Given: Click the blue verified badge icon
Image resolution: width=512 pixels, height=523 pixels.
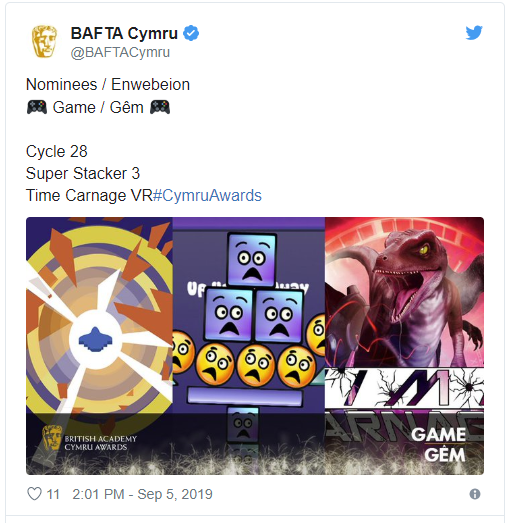Looking at the screenshot, I should click(191, 33).
